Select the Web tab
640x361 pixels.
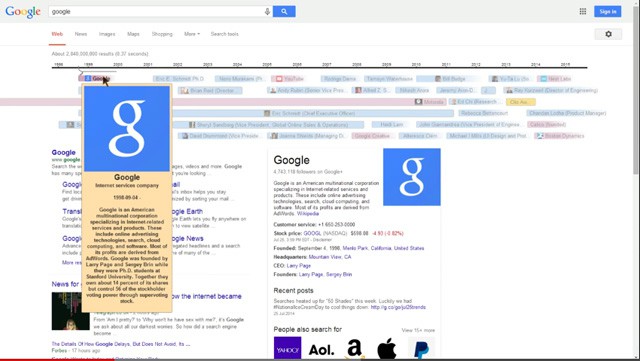(57, 34)
